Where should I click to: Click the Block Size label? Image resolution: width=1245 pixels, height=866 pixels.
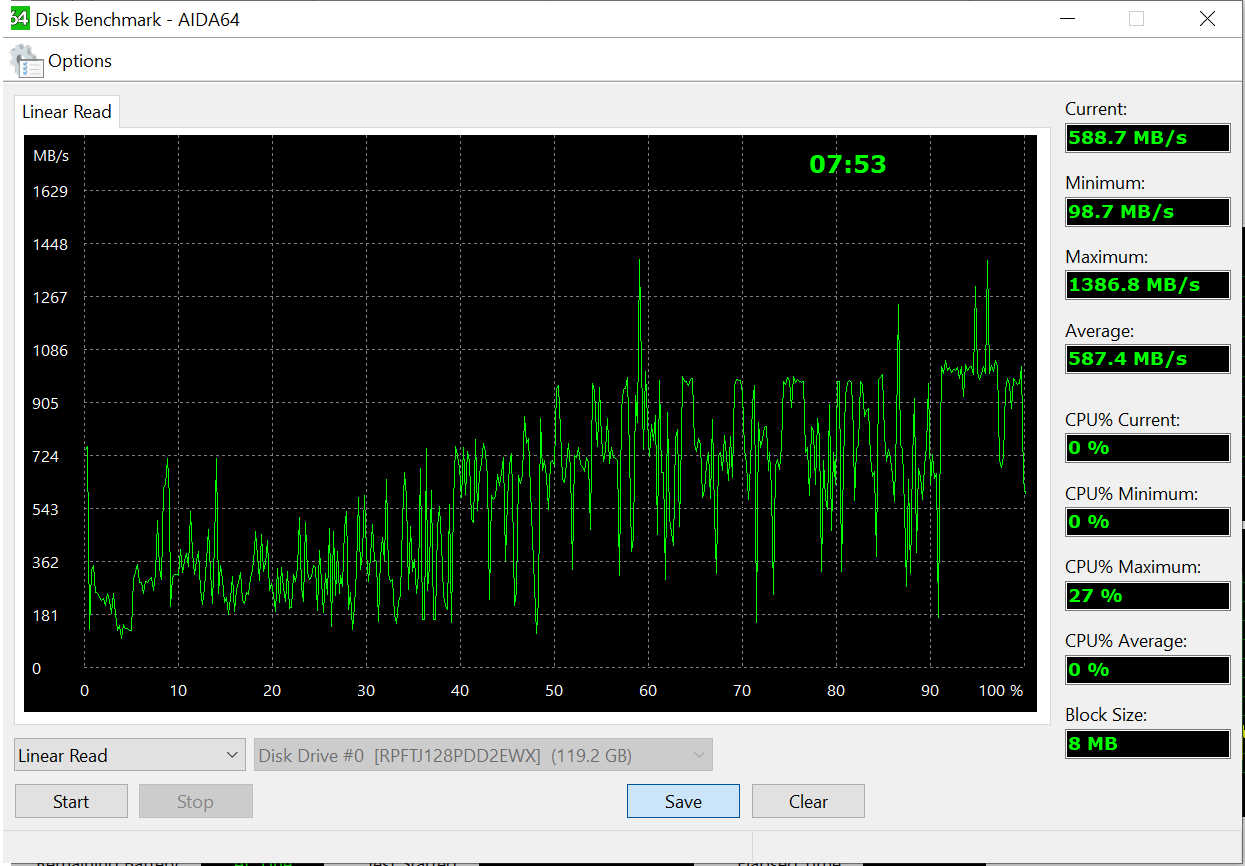(x=1106, y=715)
